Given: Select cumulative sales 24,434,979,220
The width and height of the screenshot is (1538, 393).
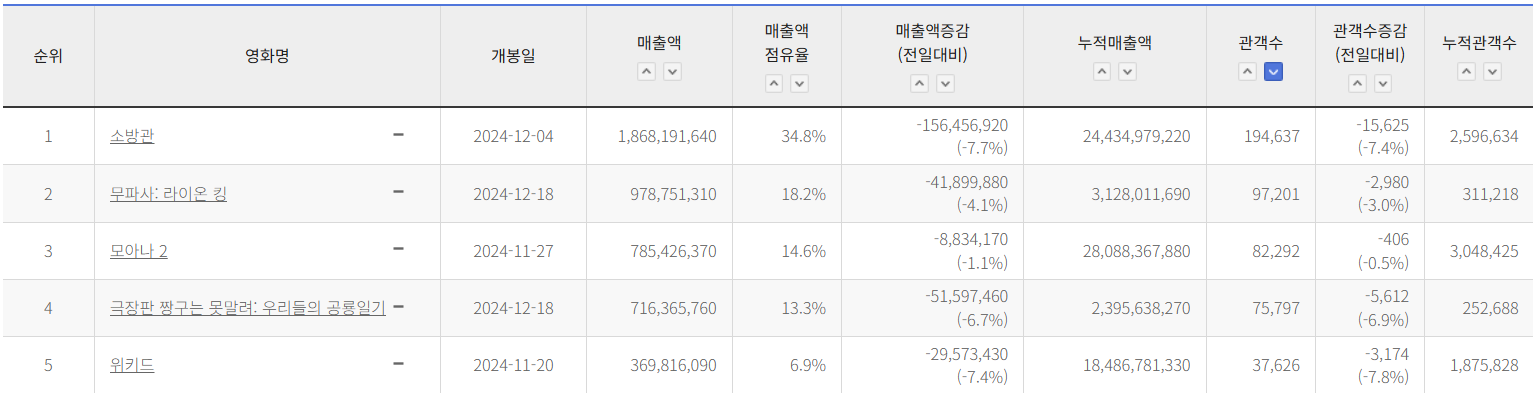Looking at the screenshot, I should (1136, 136).
